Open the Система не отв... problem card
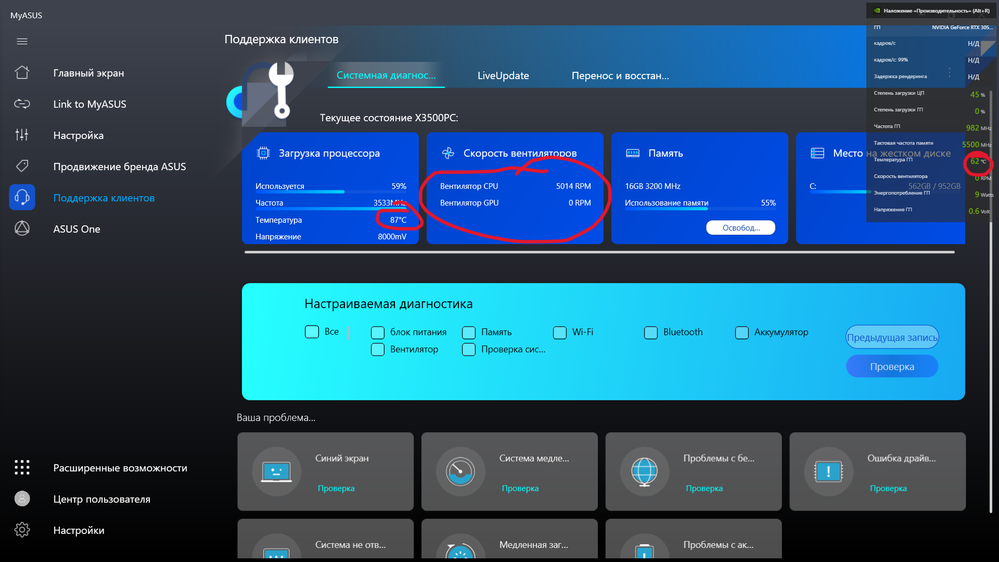999x562 pixels. click(326, 540)
